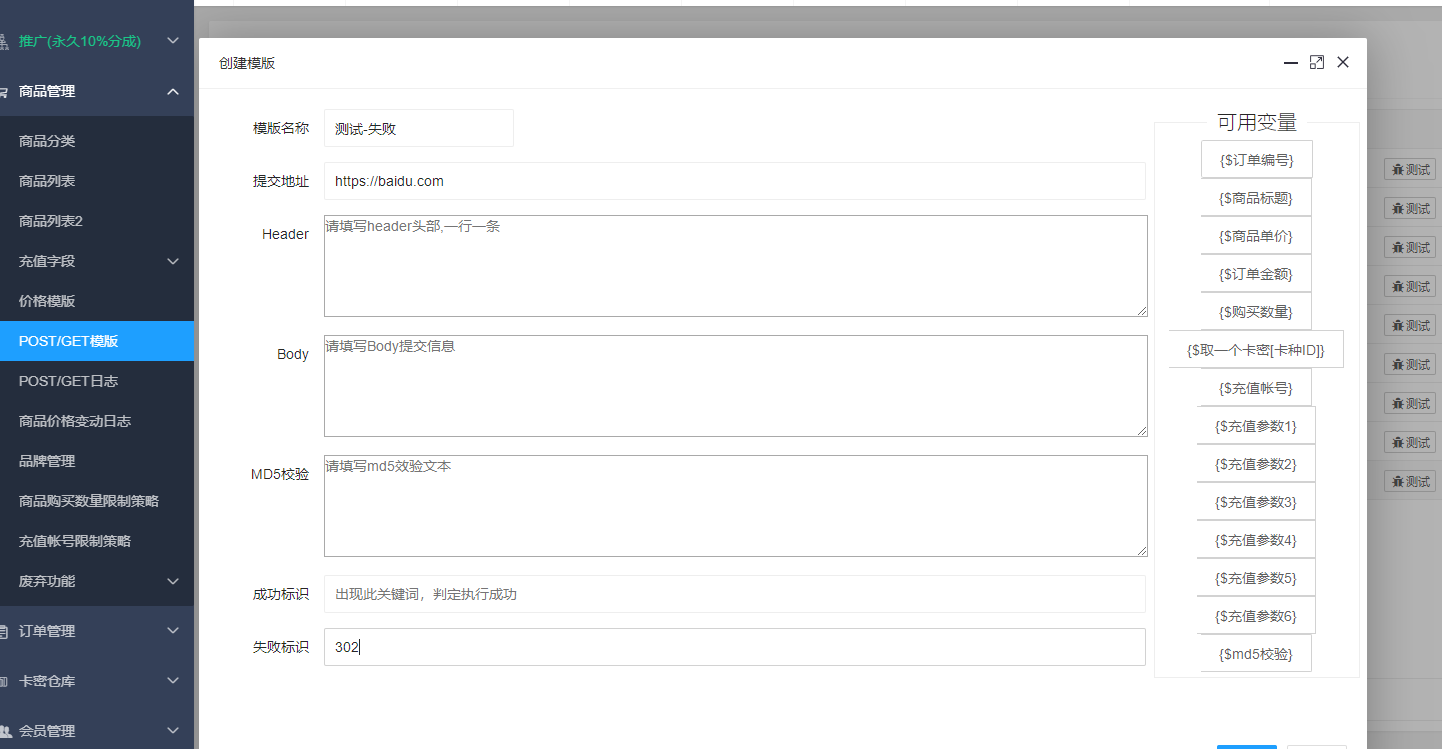Click the Header field resize handle
The height and width of the screenshot is (749, 1442).
[x=1141, y=311]
